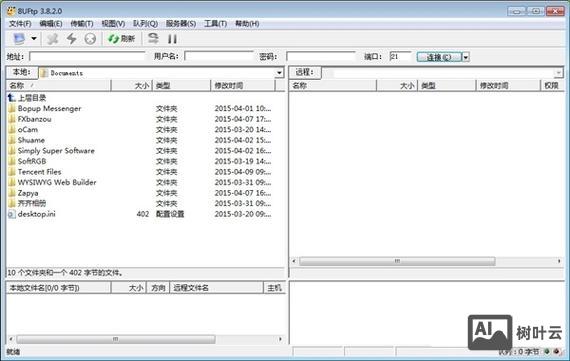Click the 主机 queue column header
This screenshot has height=361, width=570.
(x=274, y=288)
